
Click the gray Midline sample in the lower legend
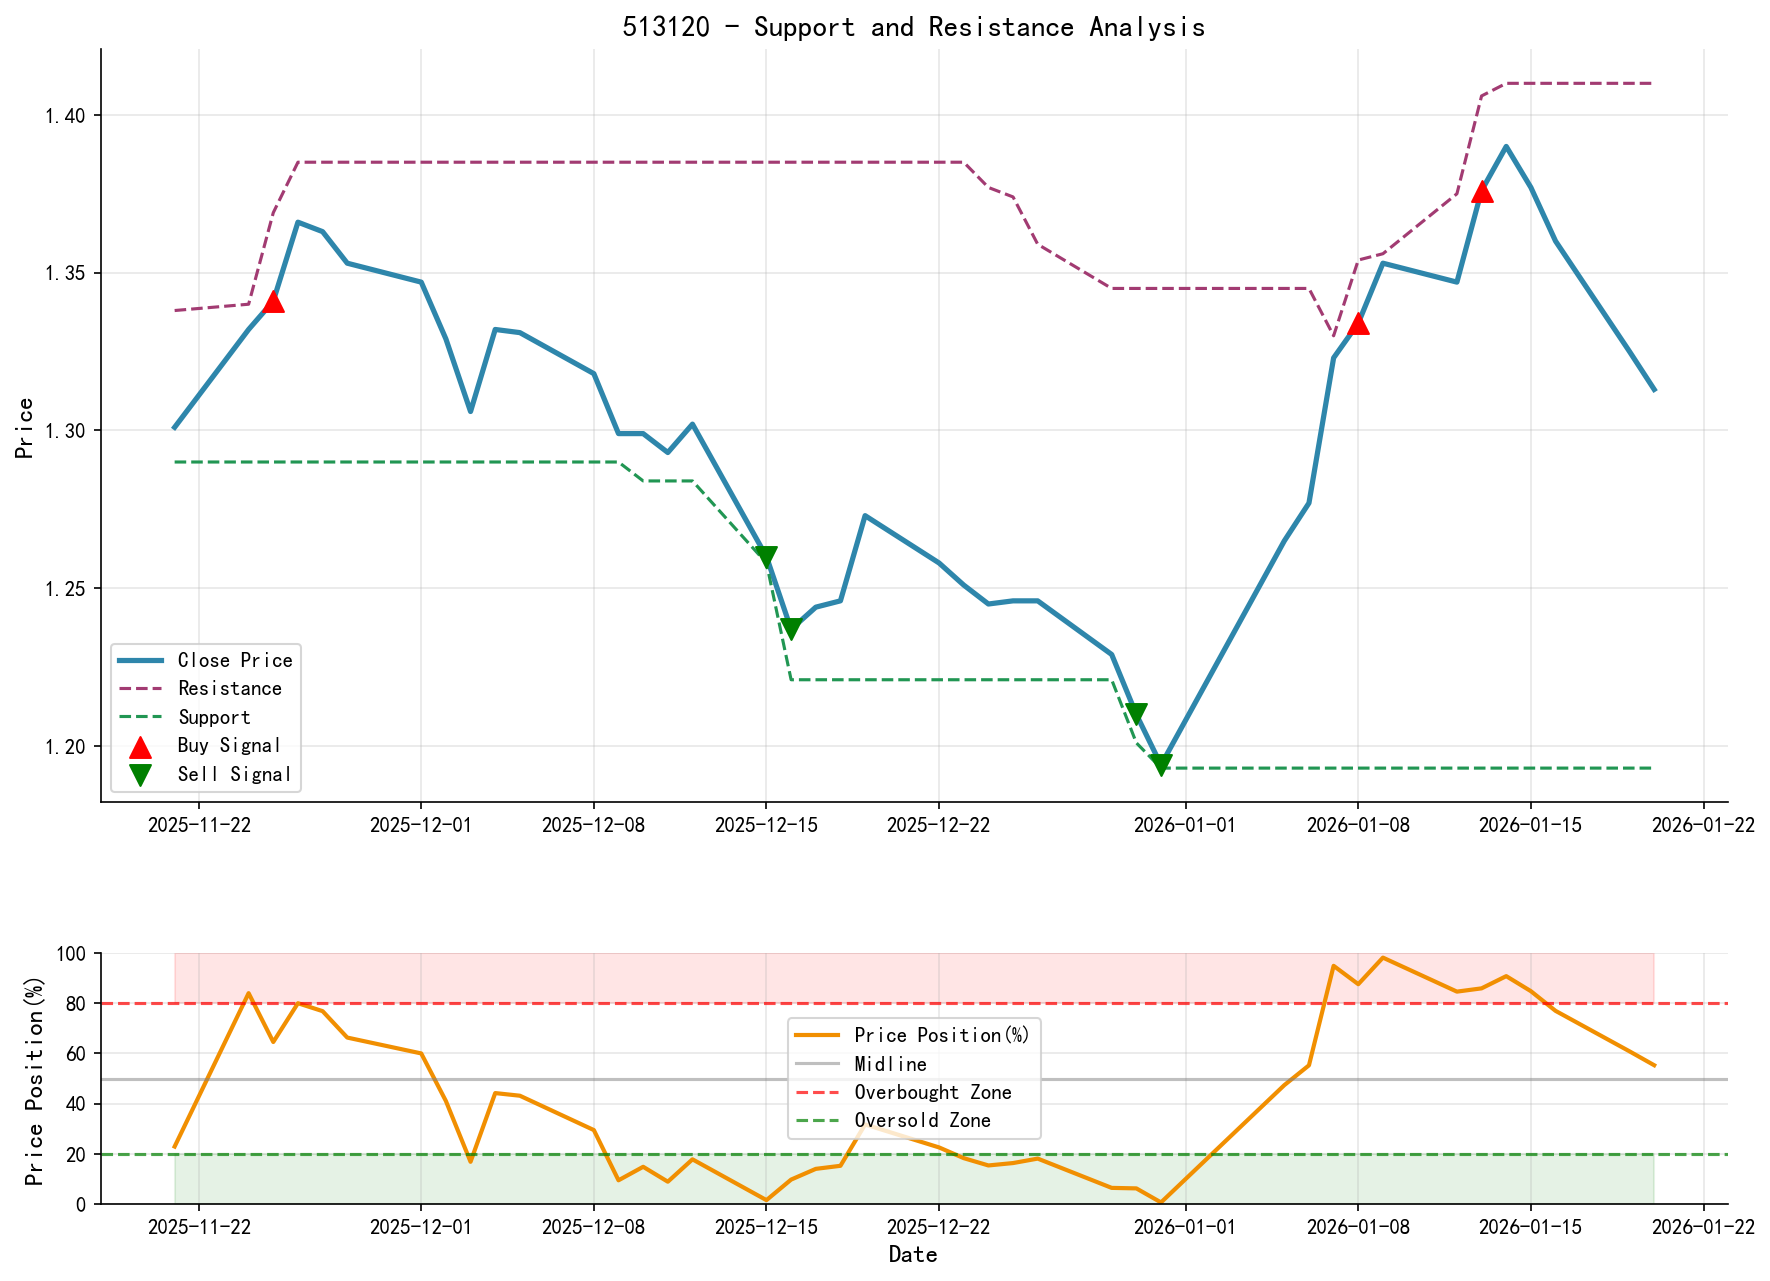[818, 1063]
